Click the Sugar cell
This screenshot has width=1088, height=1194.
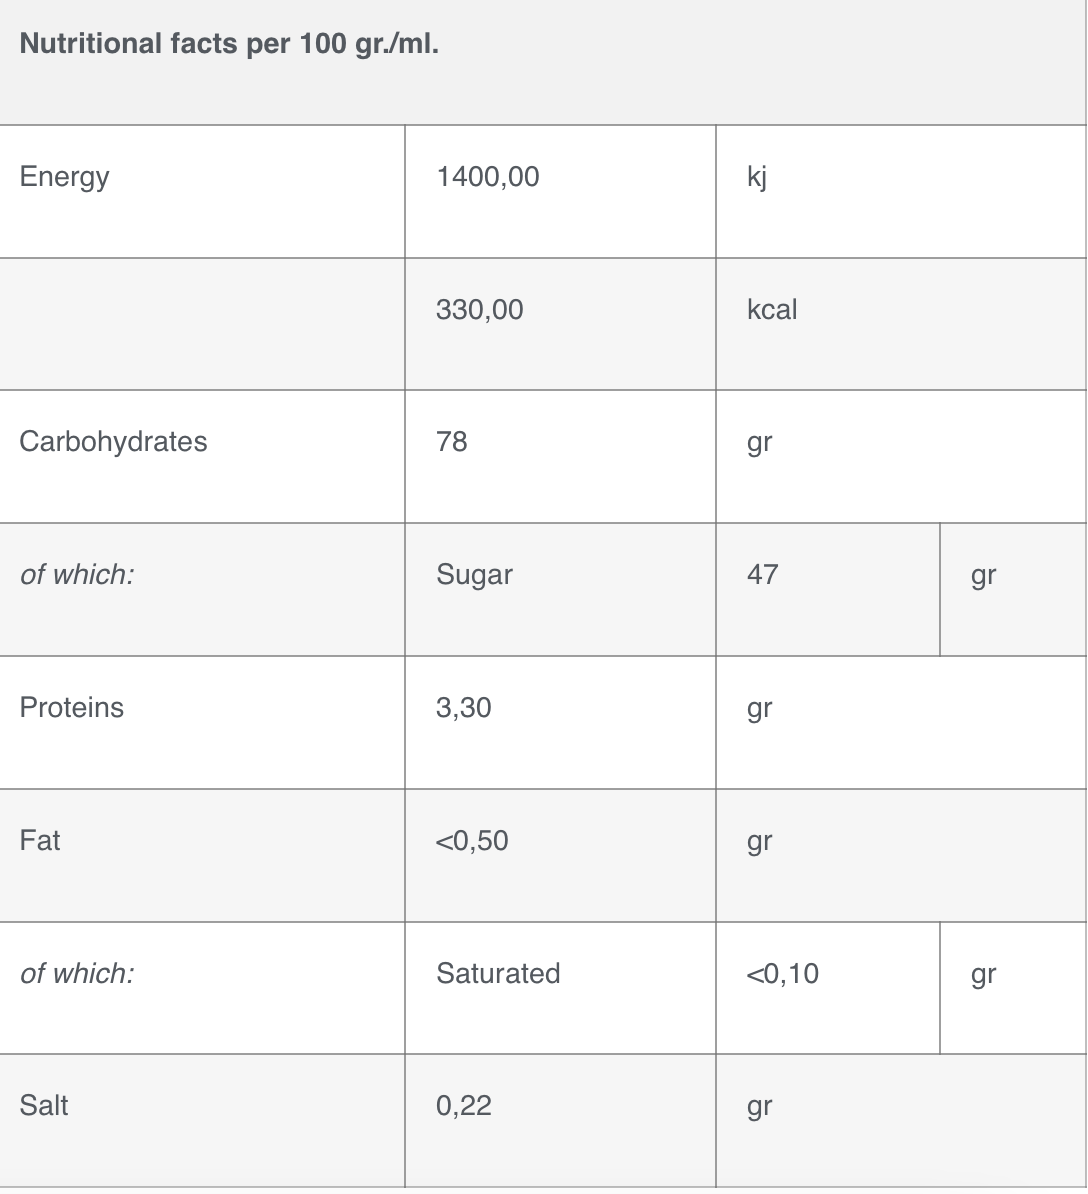[474, 575]
